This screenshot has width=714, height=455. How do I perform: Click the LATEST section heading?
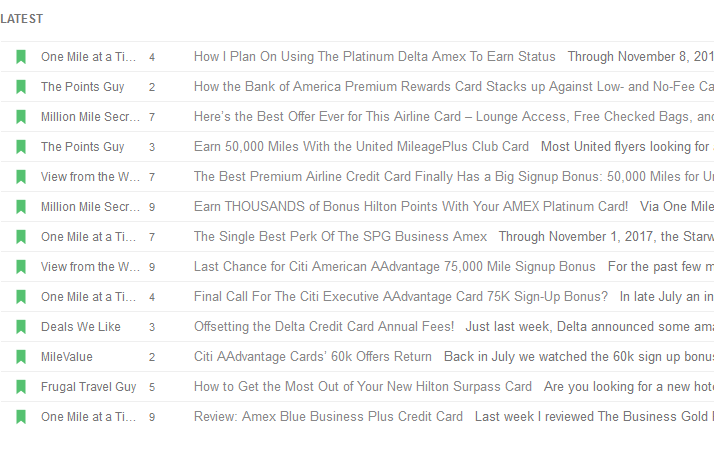[21, 19]
